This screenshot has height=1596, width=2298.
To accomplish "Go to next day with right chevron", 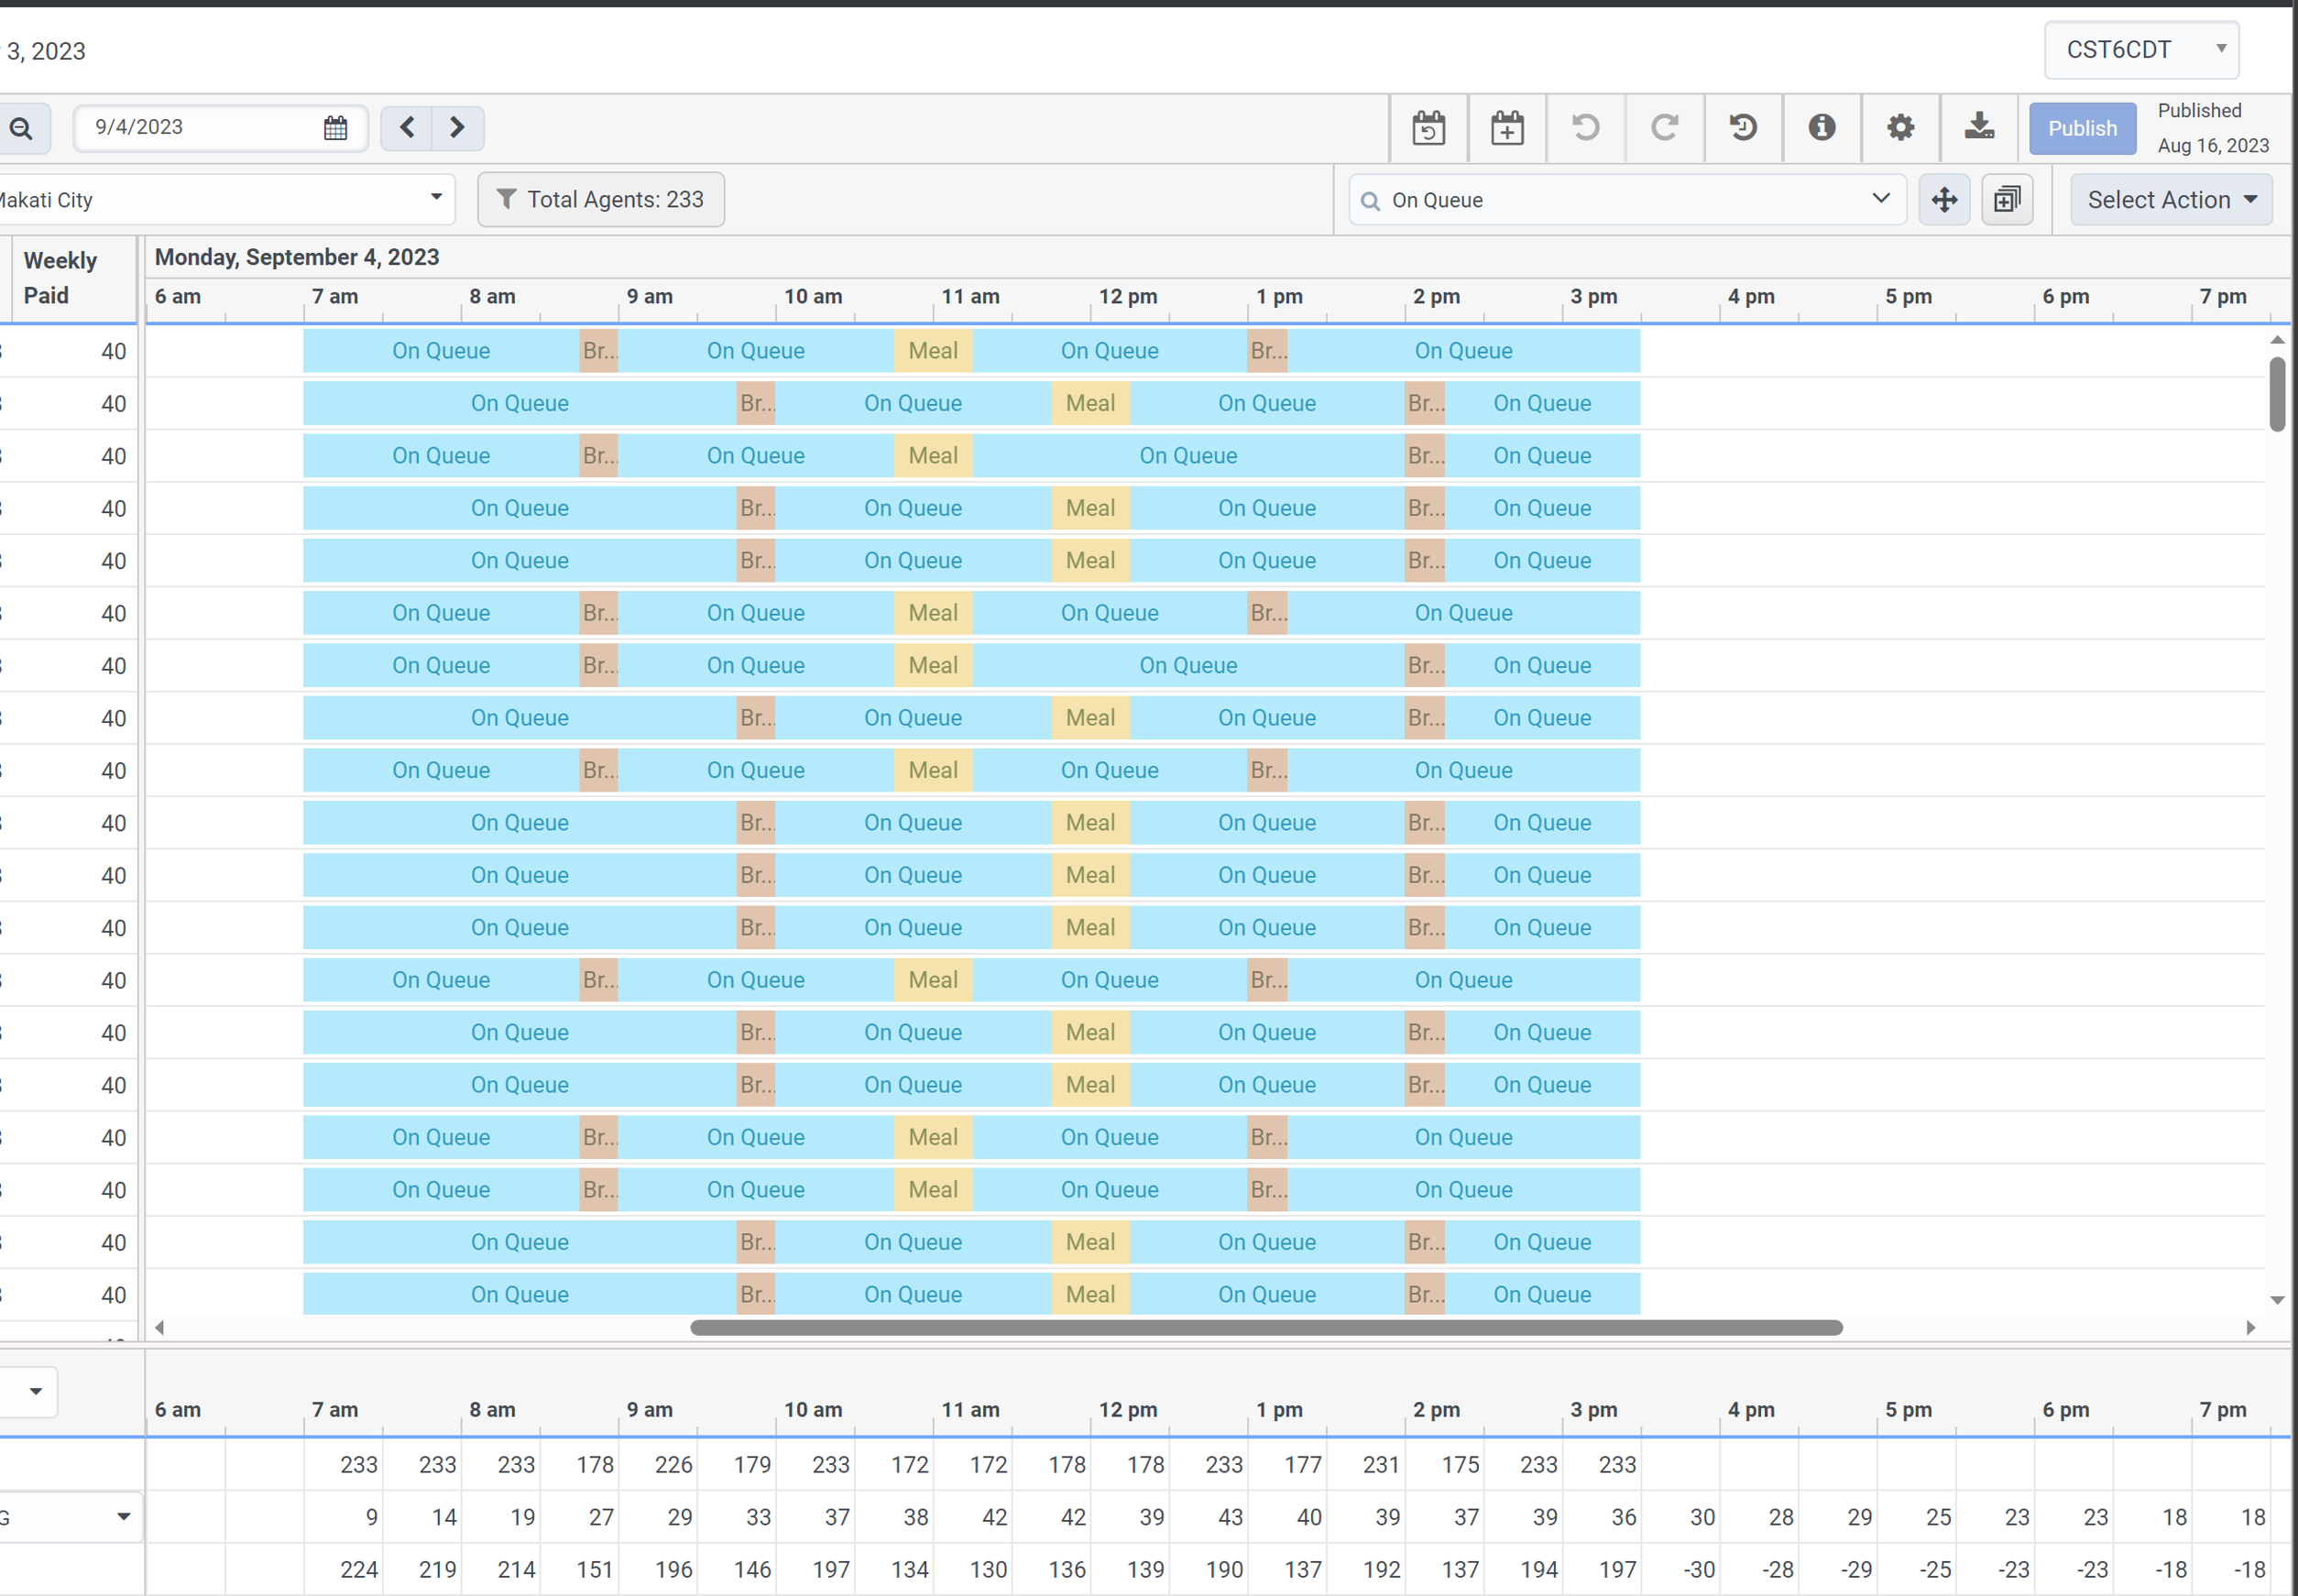I will (x=457, y=128).
